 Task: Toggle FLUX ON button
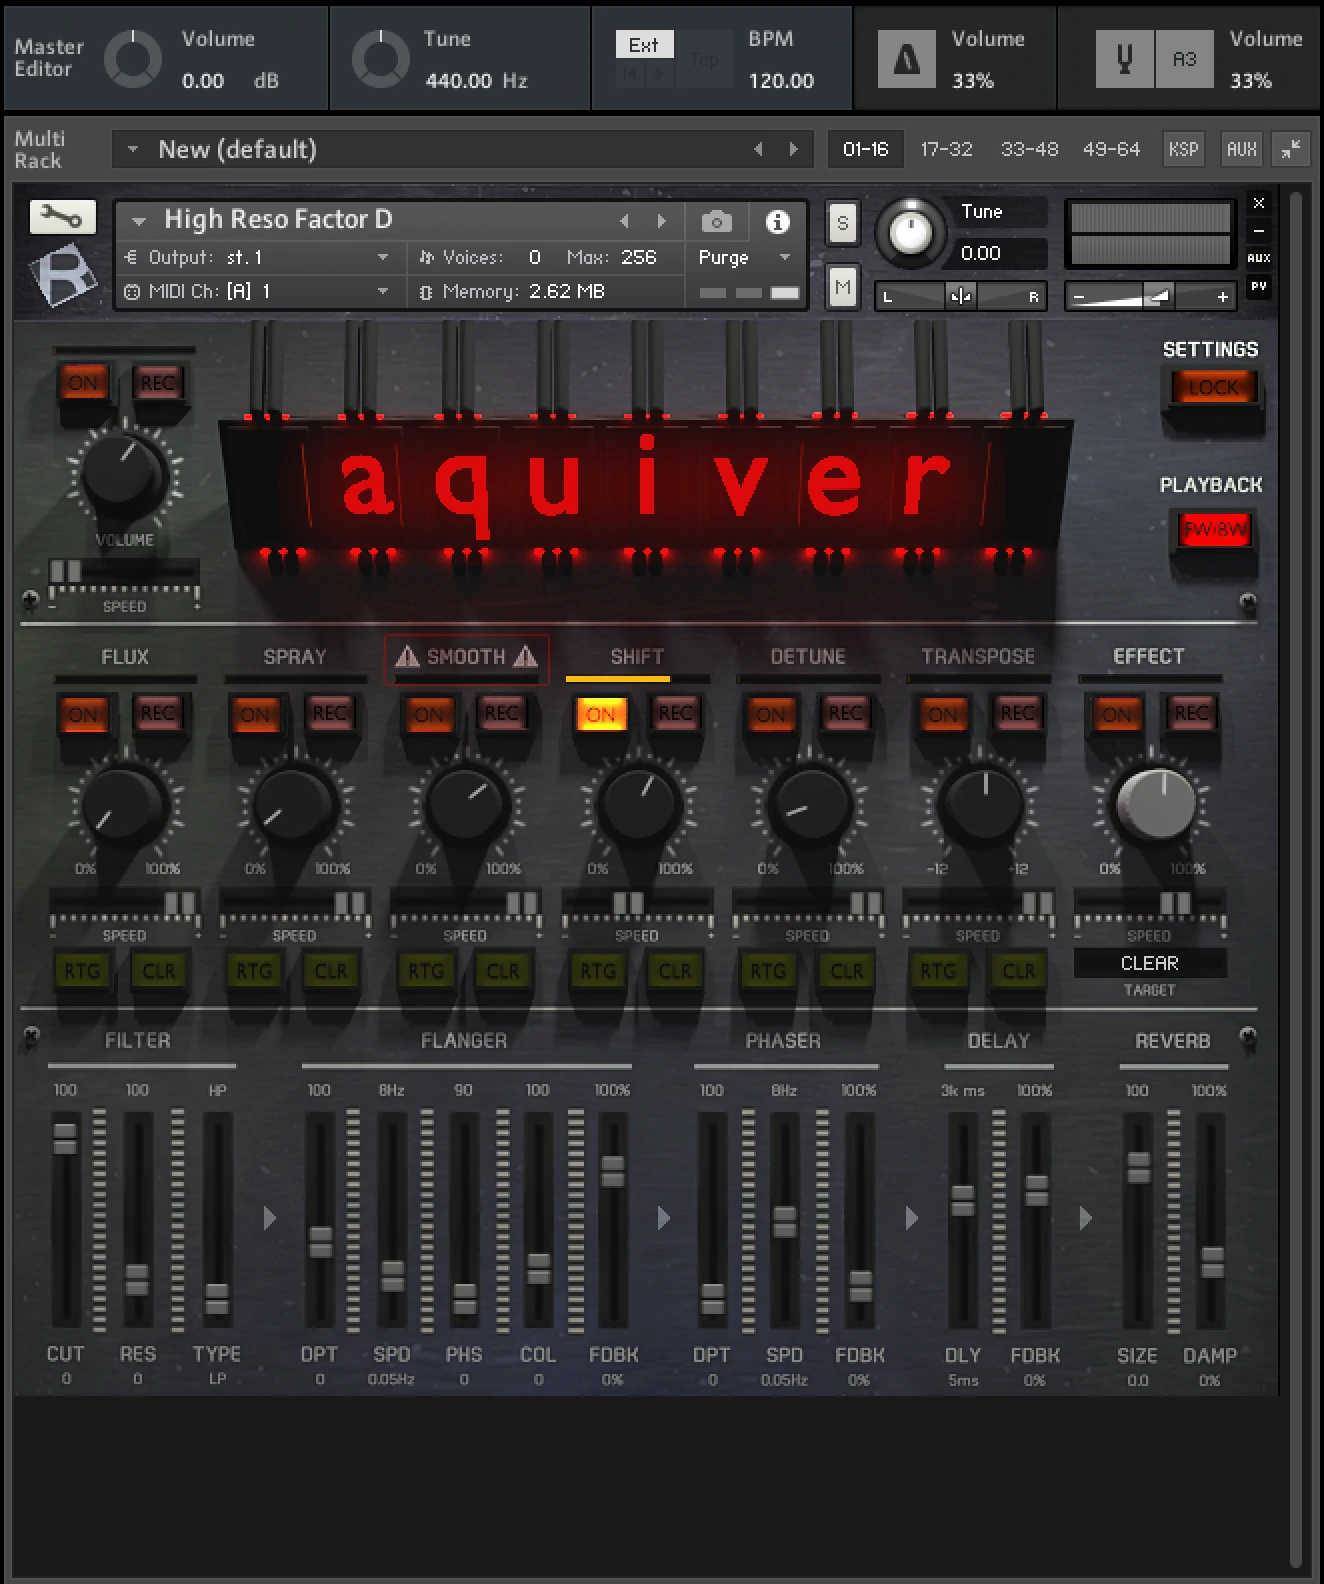pyautogui.click(x=84, y=715)
